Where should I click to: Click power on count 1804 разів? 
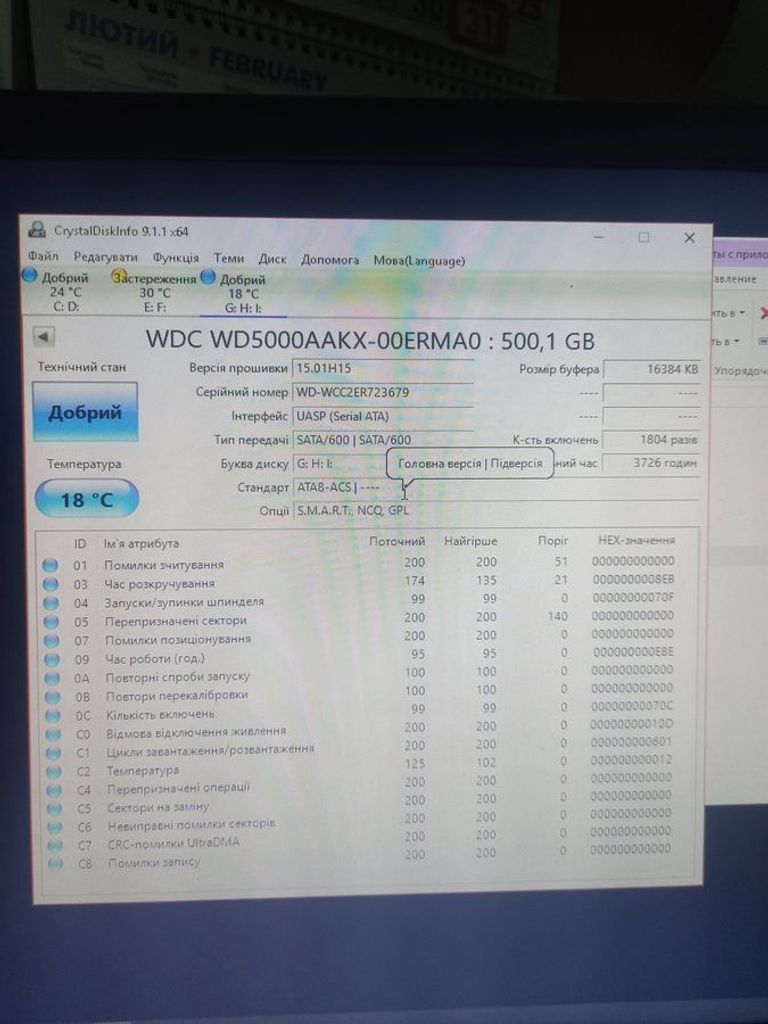[x=651, y=440]
